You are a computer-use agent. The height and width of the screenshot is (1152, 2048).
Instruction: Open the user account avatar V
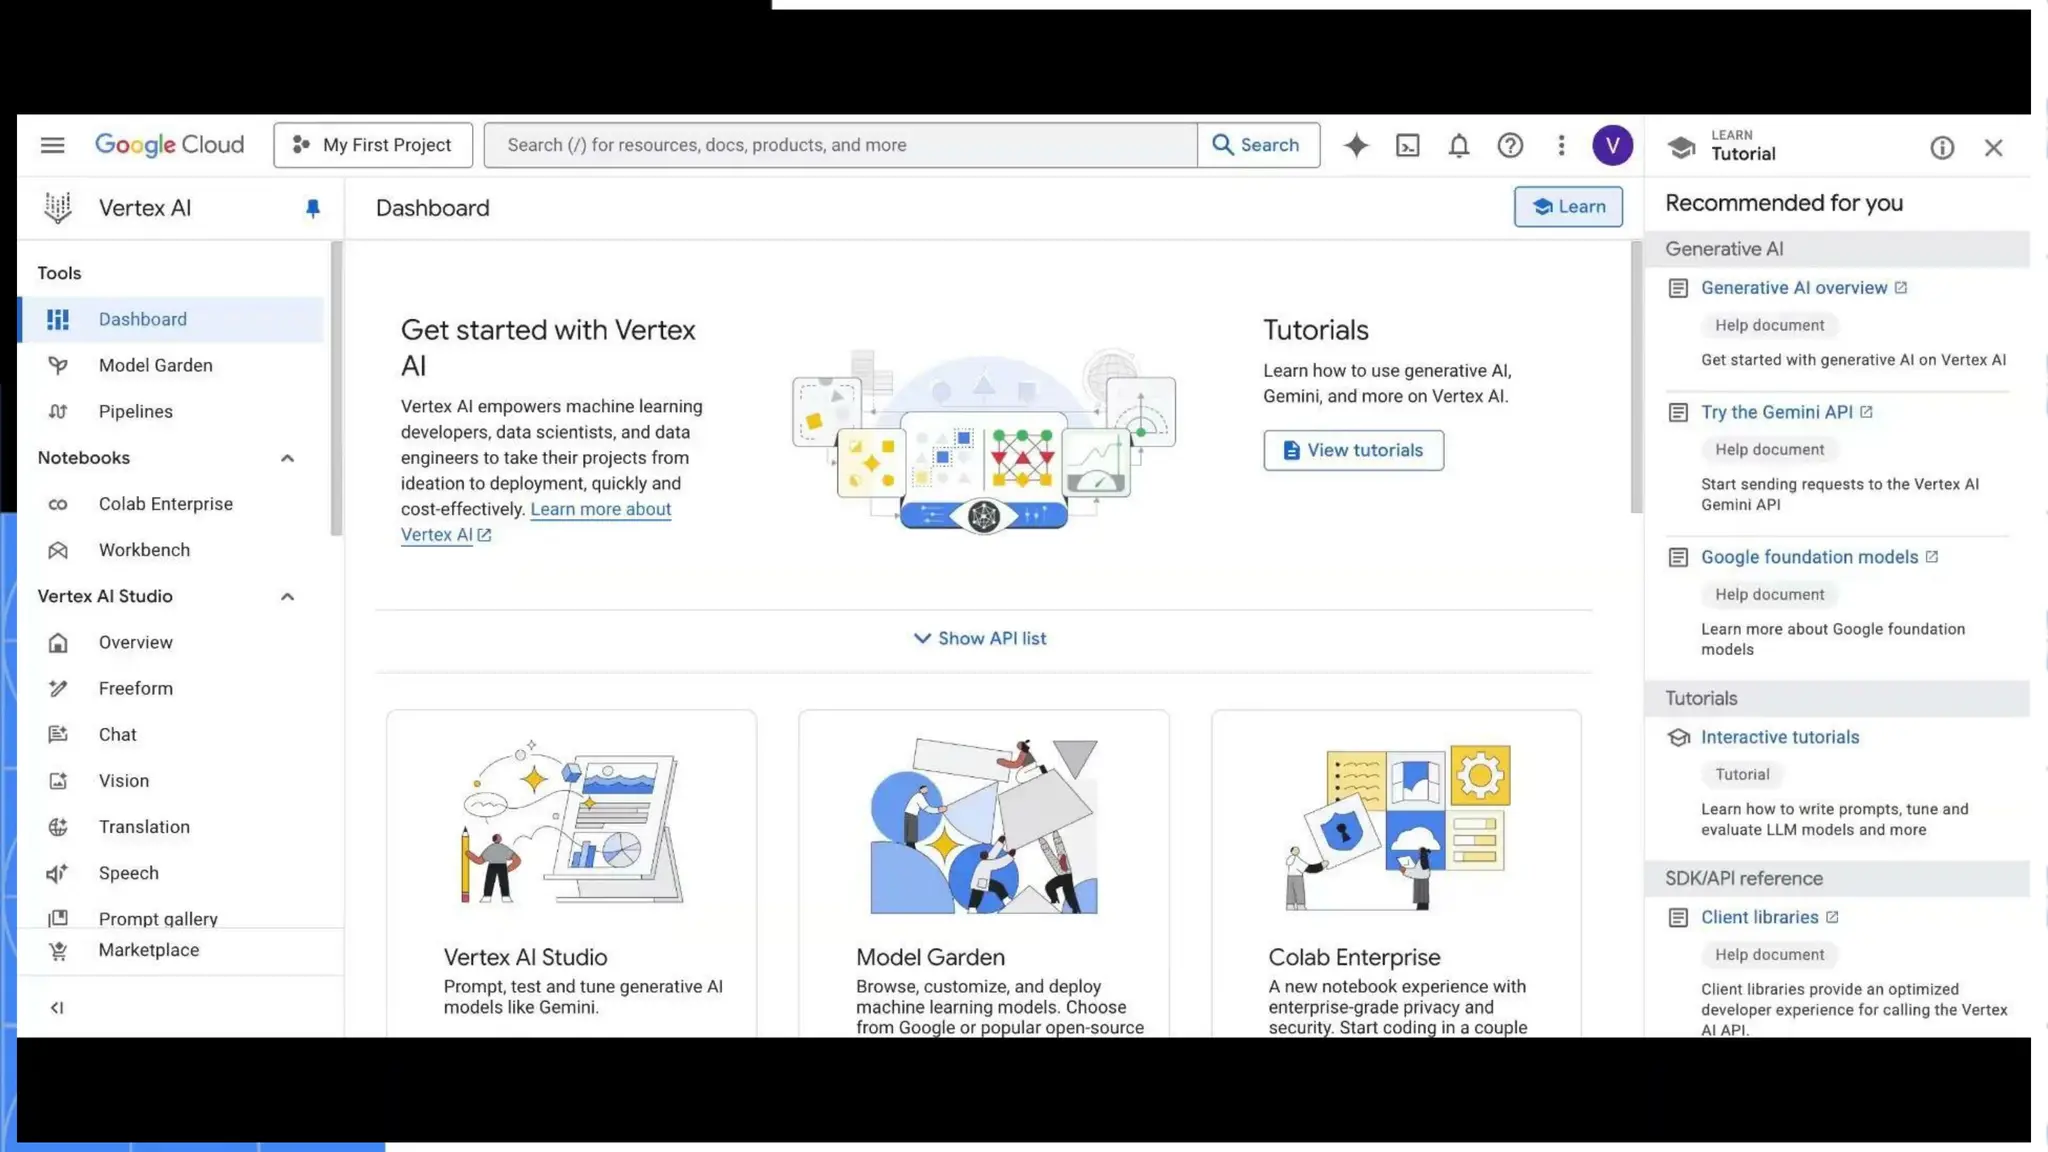click(x=1612, y=146)
